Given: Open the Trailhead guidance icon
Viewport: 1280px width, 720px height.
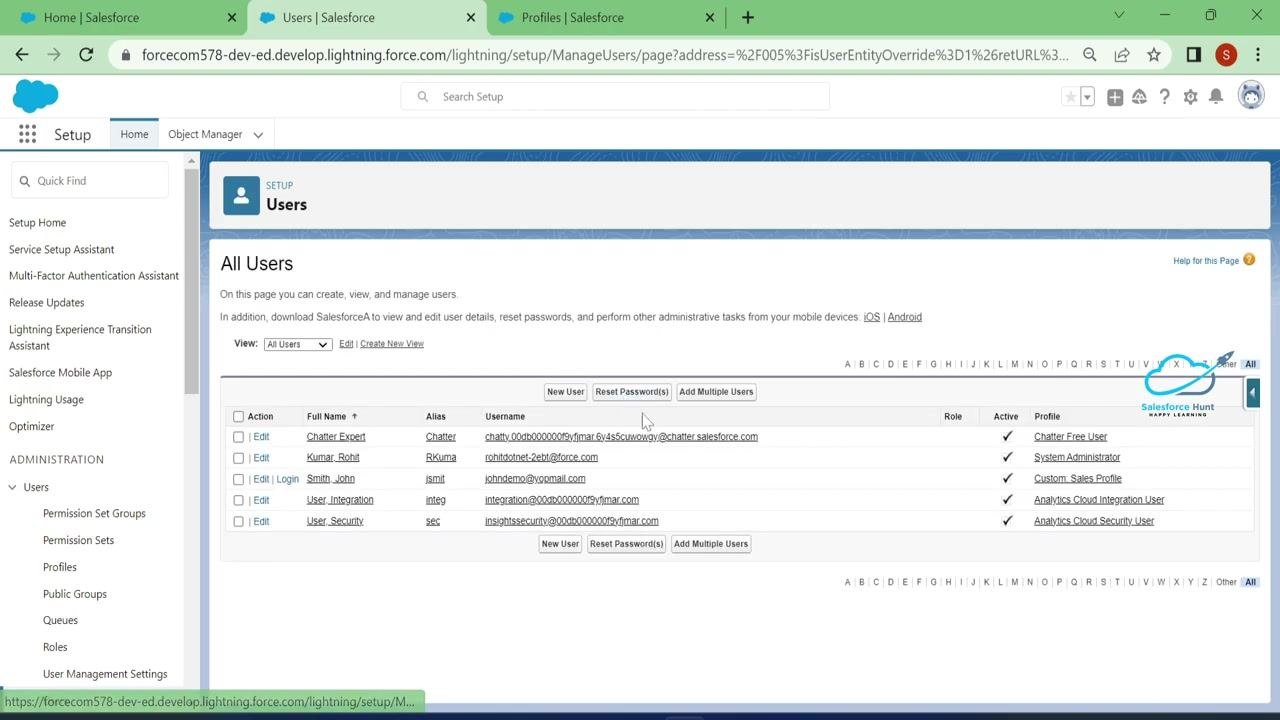Looking at the screenshot, I should tap(1139, 97).
